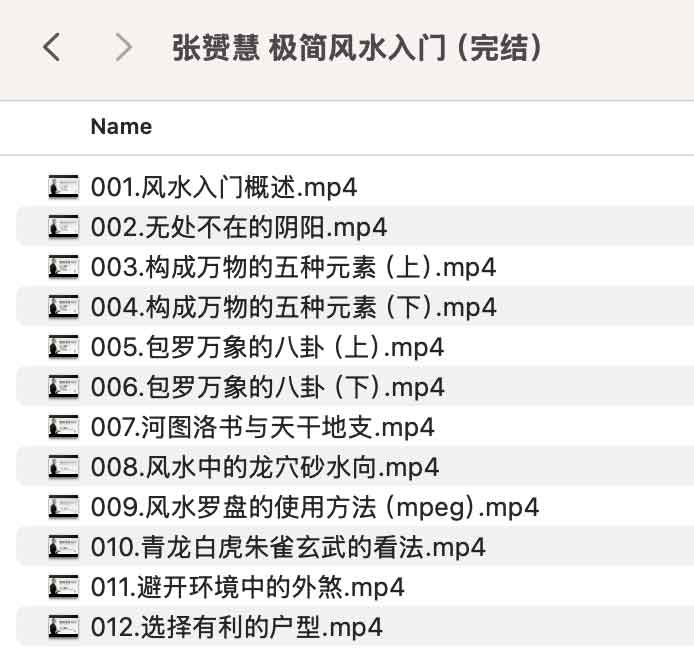
Task: Click the video icon for 010.青龙白虎朱雀玄武的看法
Action: [x=64, y=547]
